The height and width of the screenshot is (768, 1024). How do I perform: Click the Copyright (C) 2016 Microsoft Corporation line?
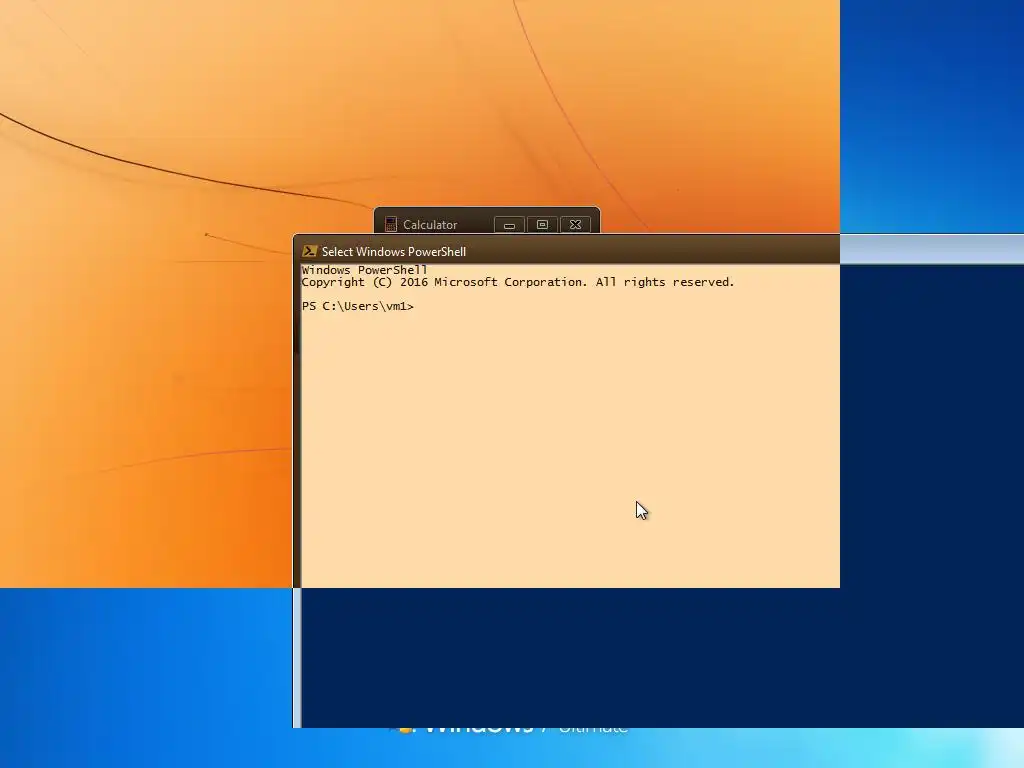[x=518, y=282]
